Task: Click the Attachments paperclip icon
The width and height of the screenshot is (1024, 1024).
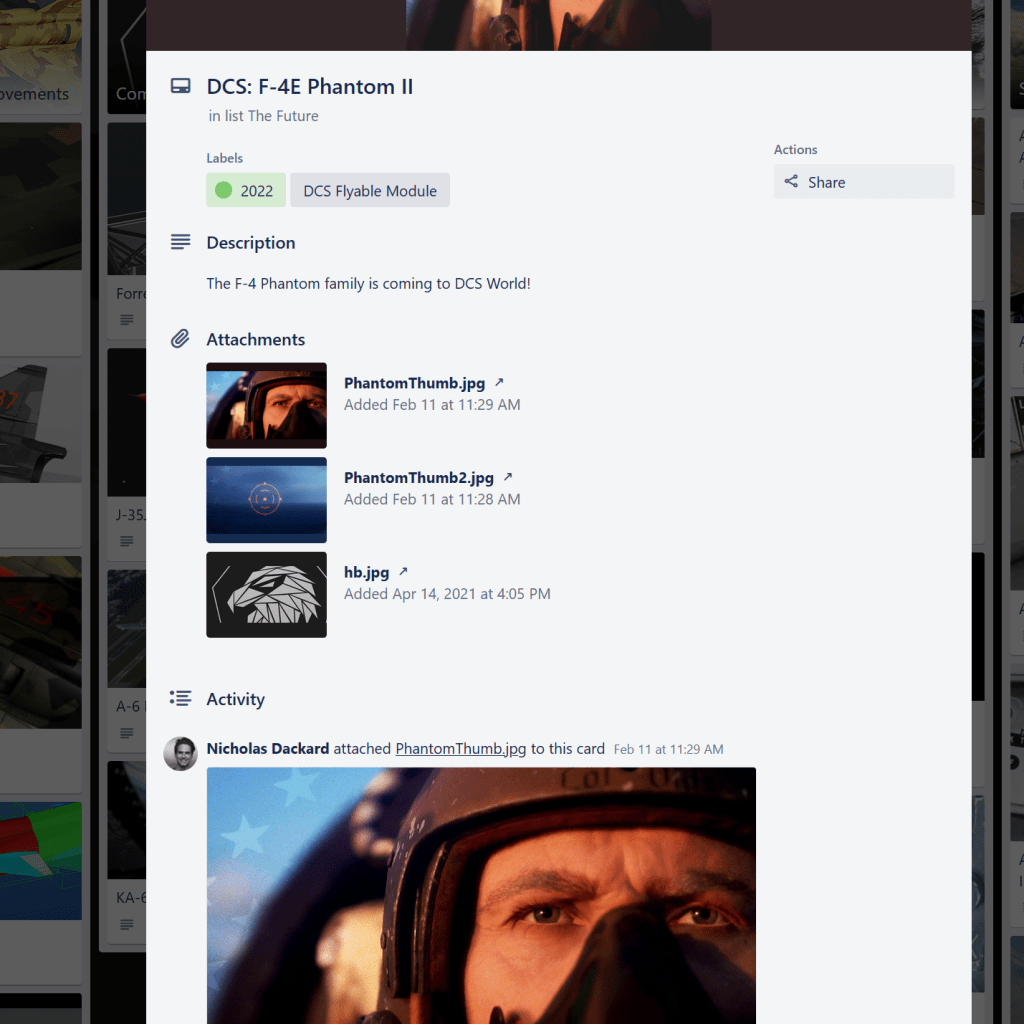Action: [180, 339]
